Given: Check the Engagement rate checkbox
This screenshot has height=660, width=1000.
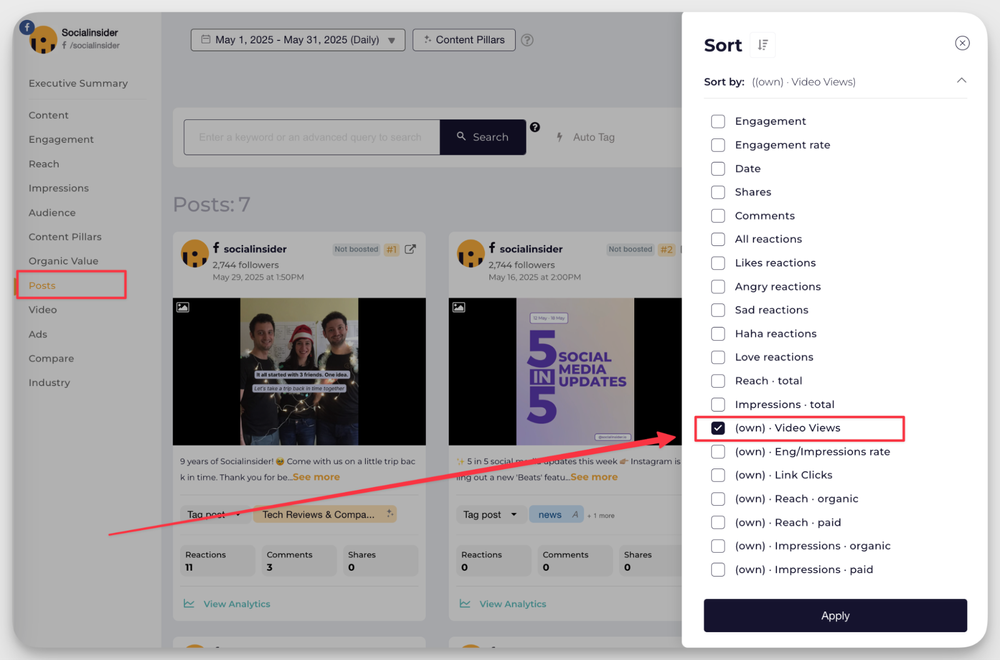Looking at the screenshot, I should click(718, 145).
